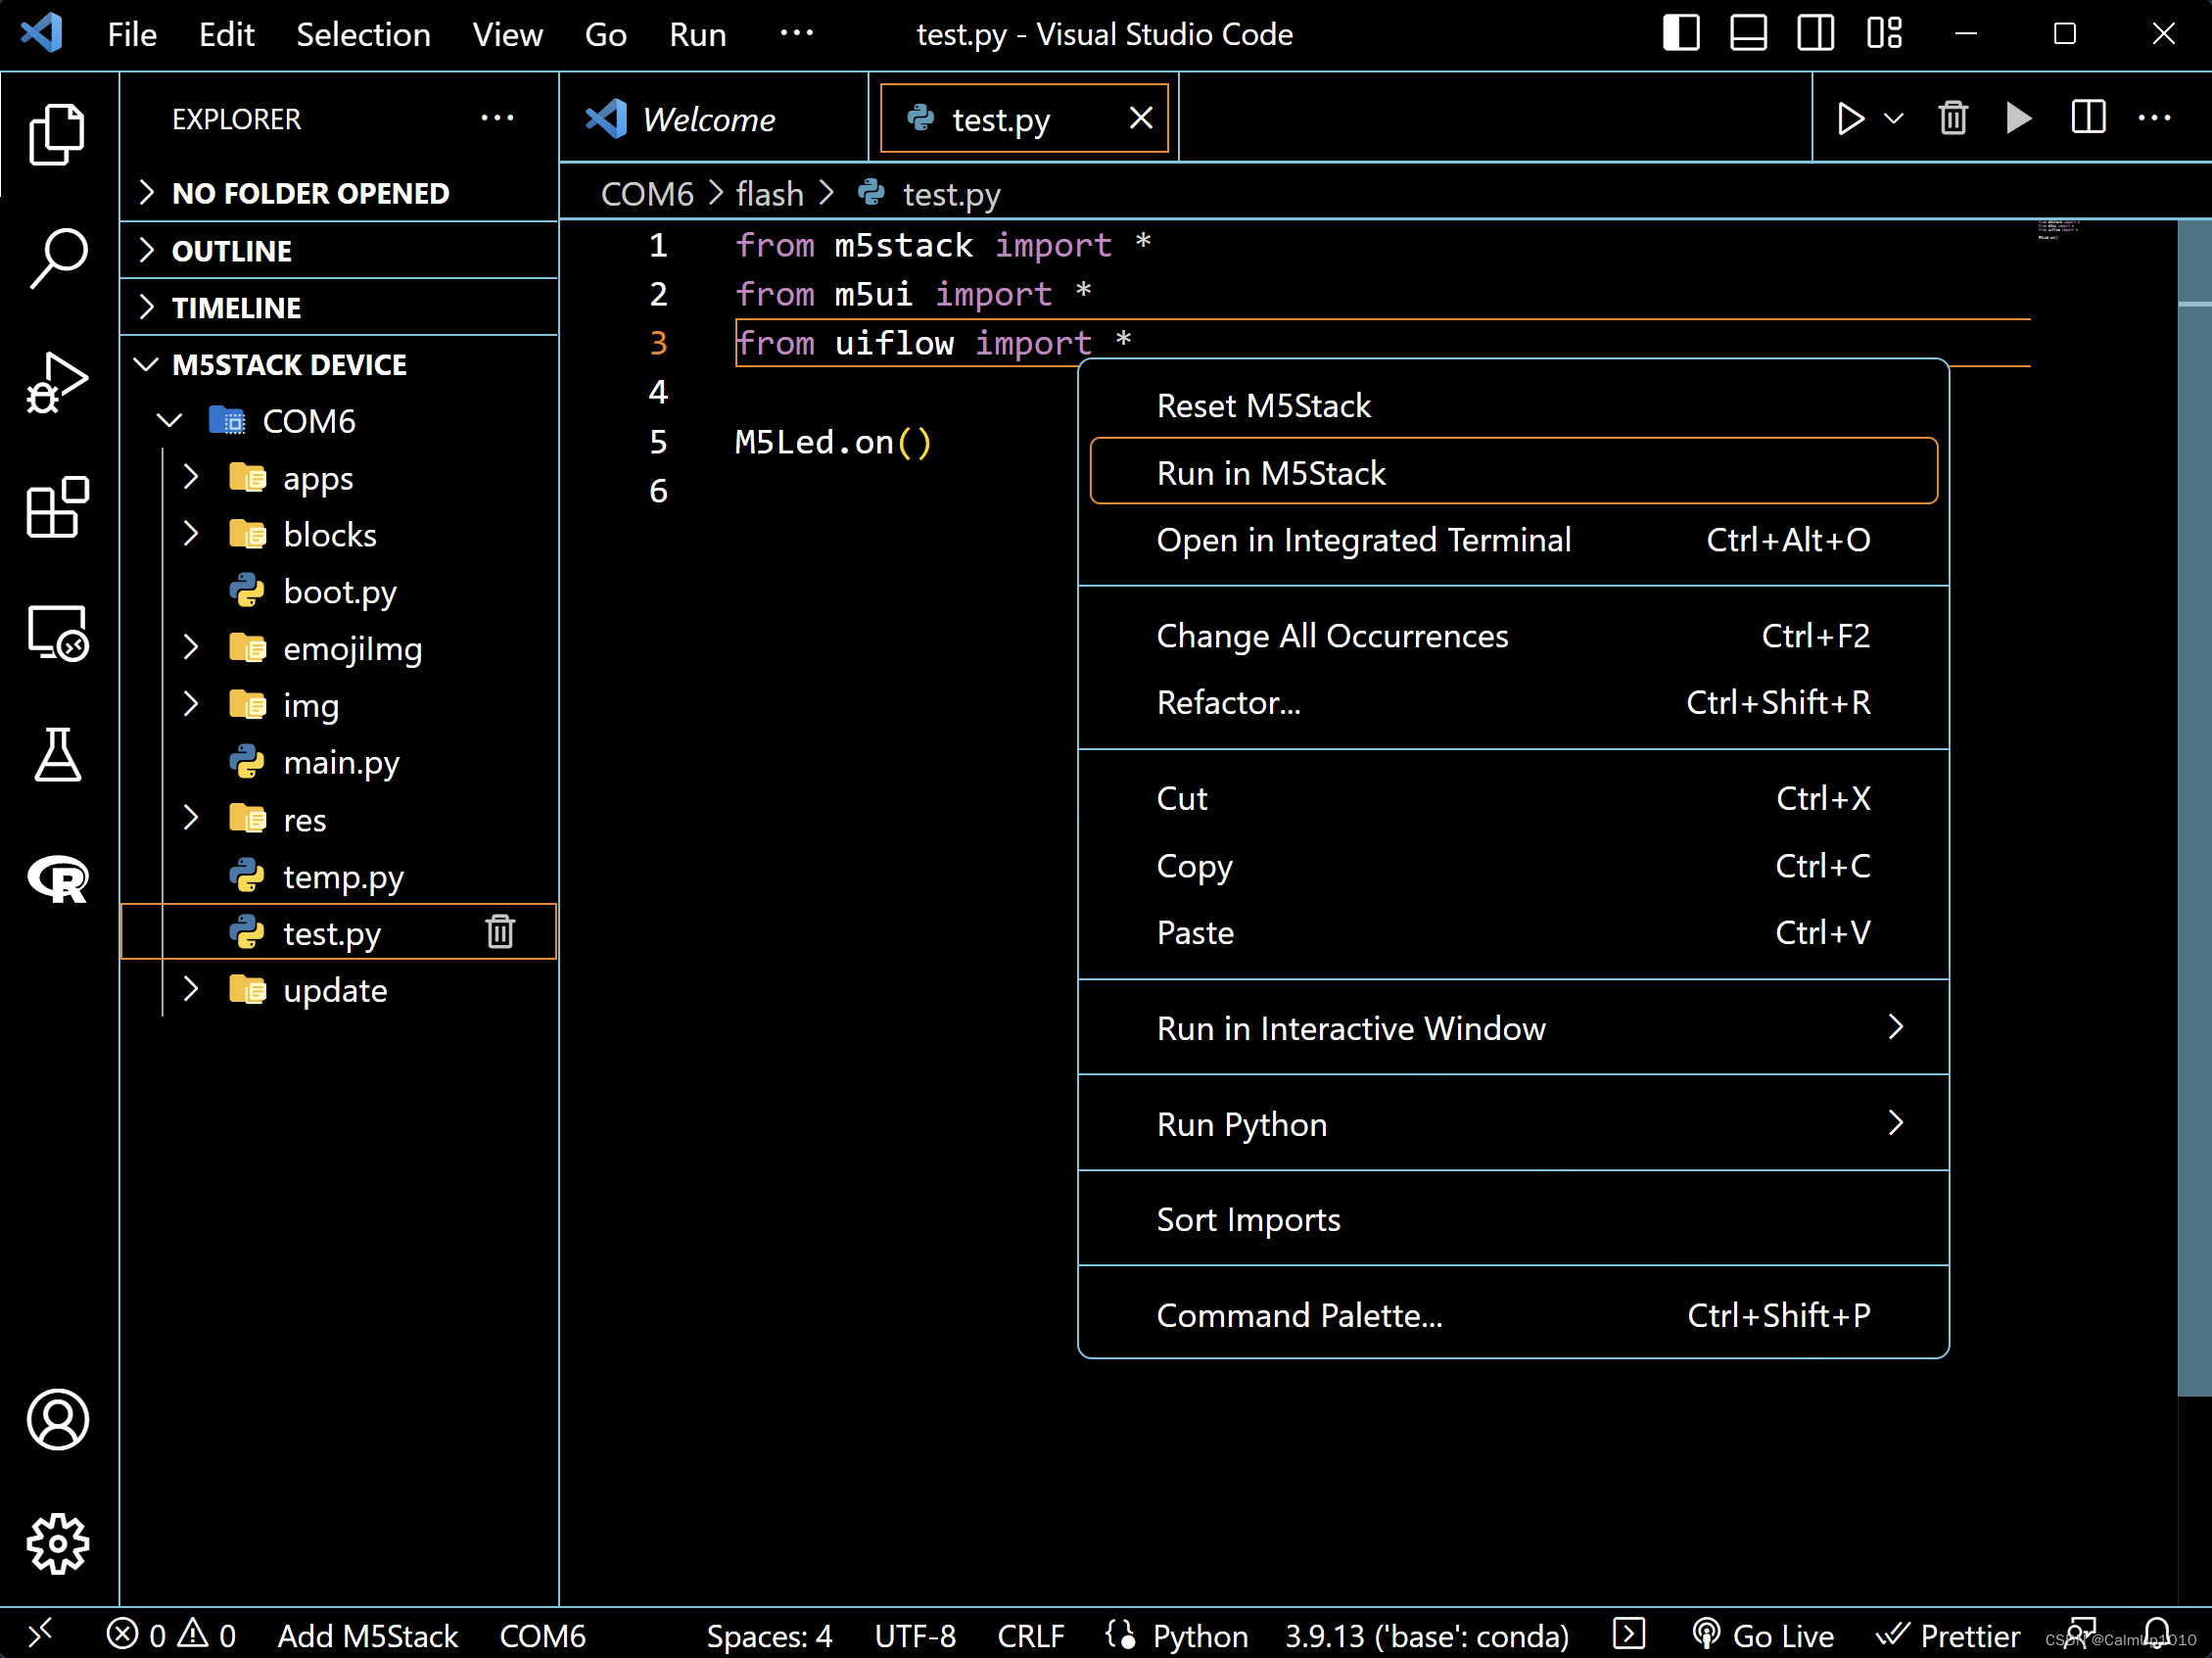Select the 3.9.13 conda interpreter
This screenshot has height=1658, width=2212.
[x=1427, y=1635]
